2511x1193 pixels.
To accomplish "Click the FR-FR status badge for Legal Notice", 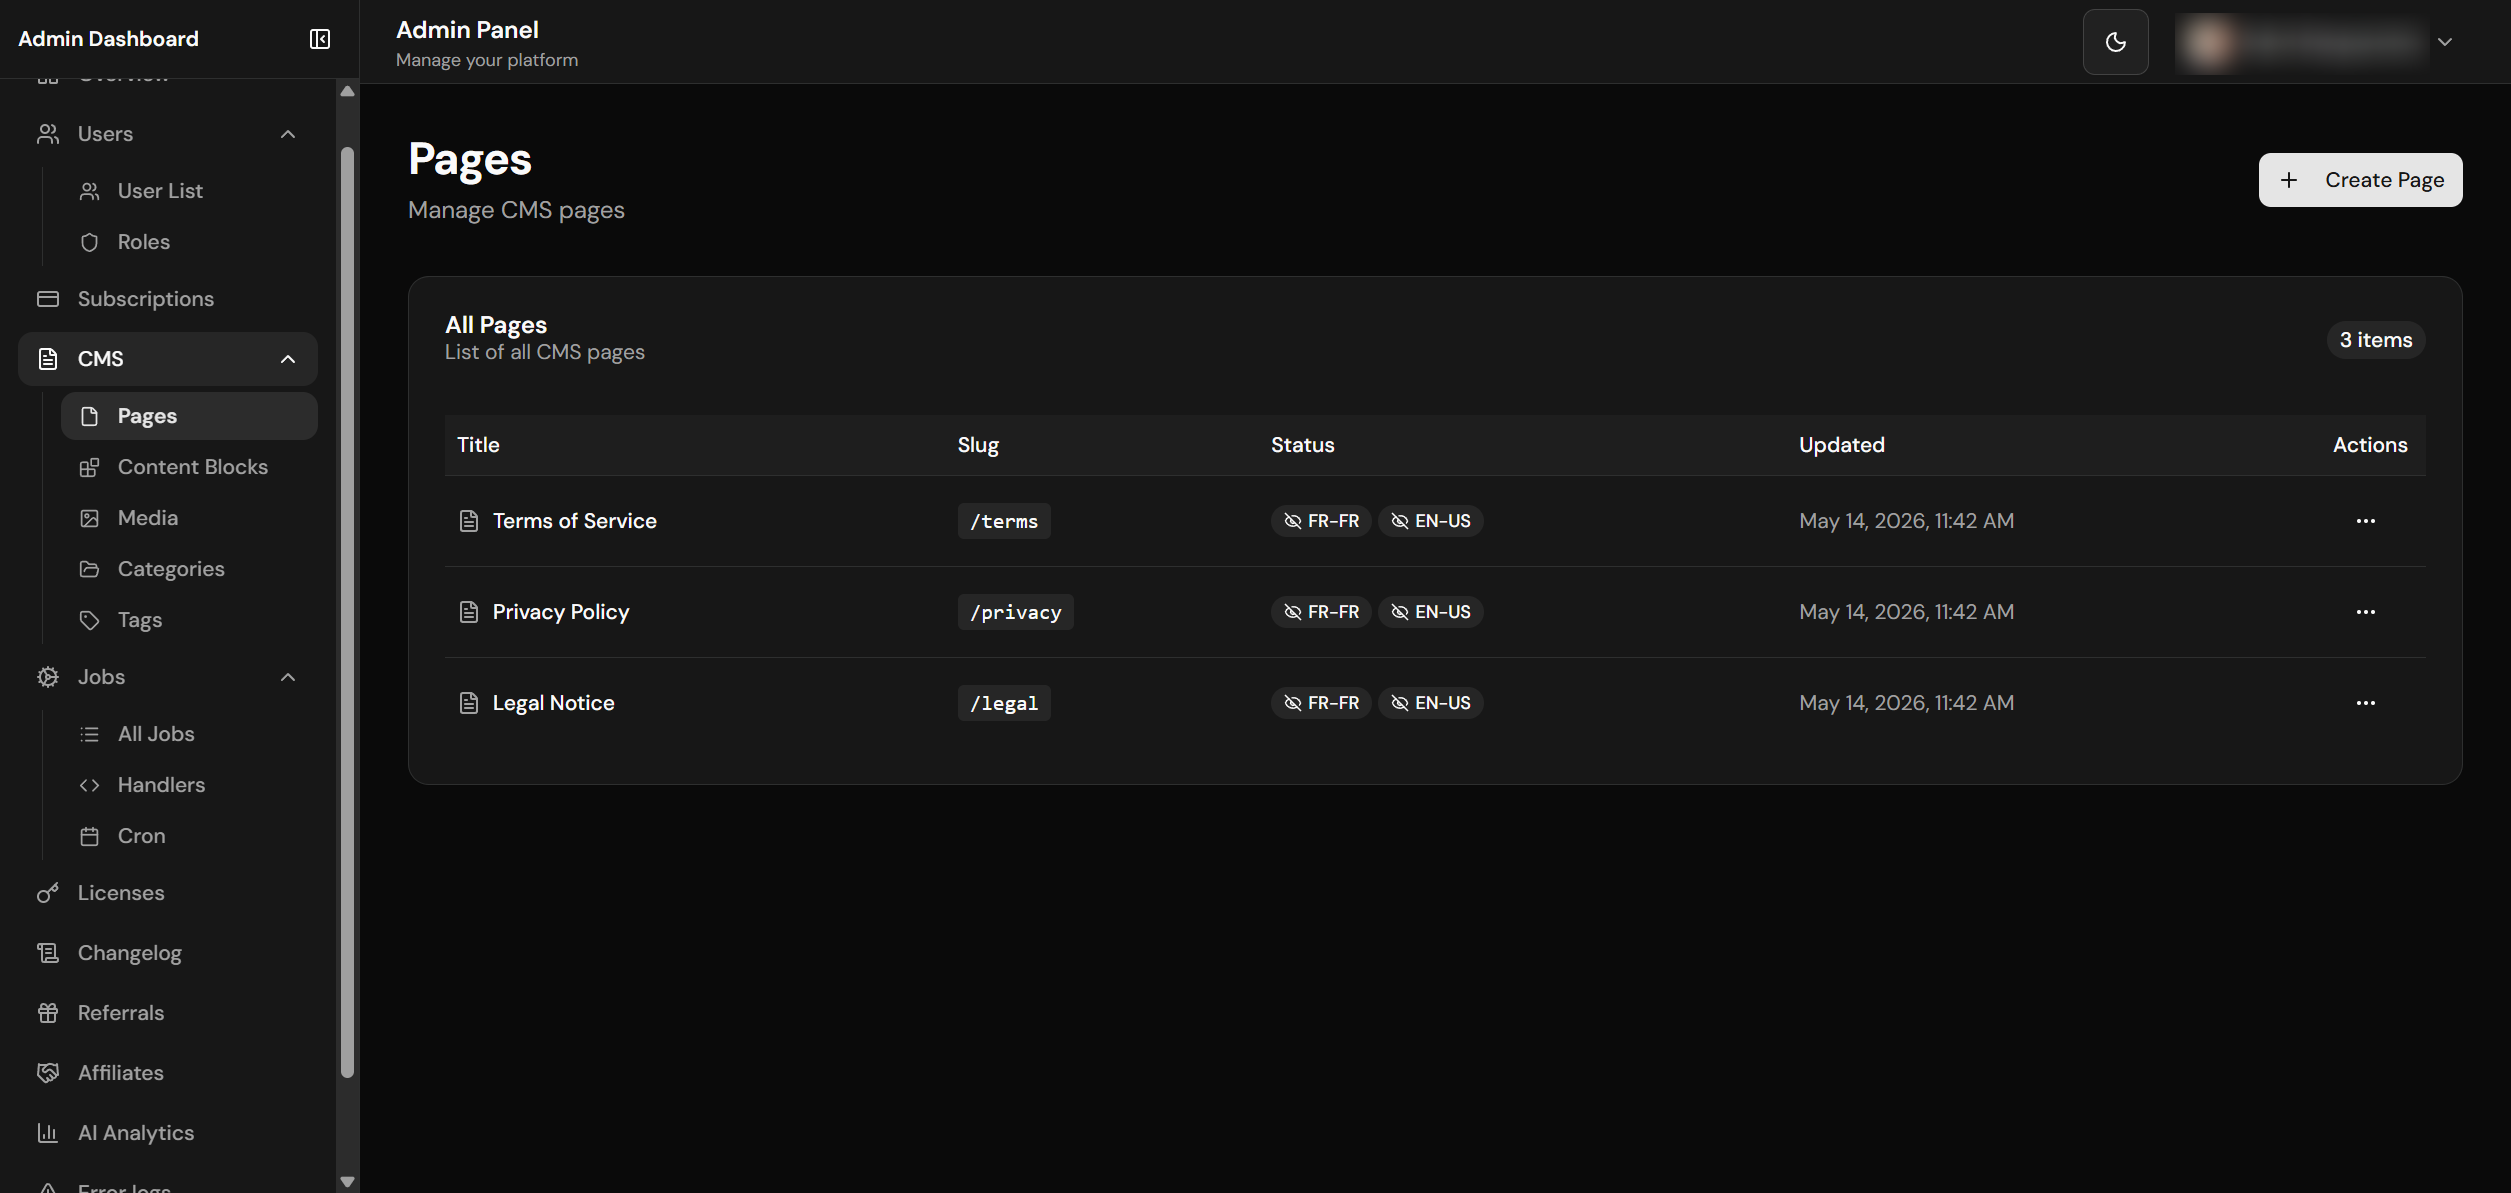I will (x=1321, y=703).
